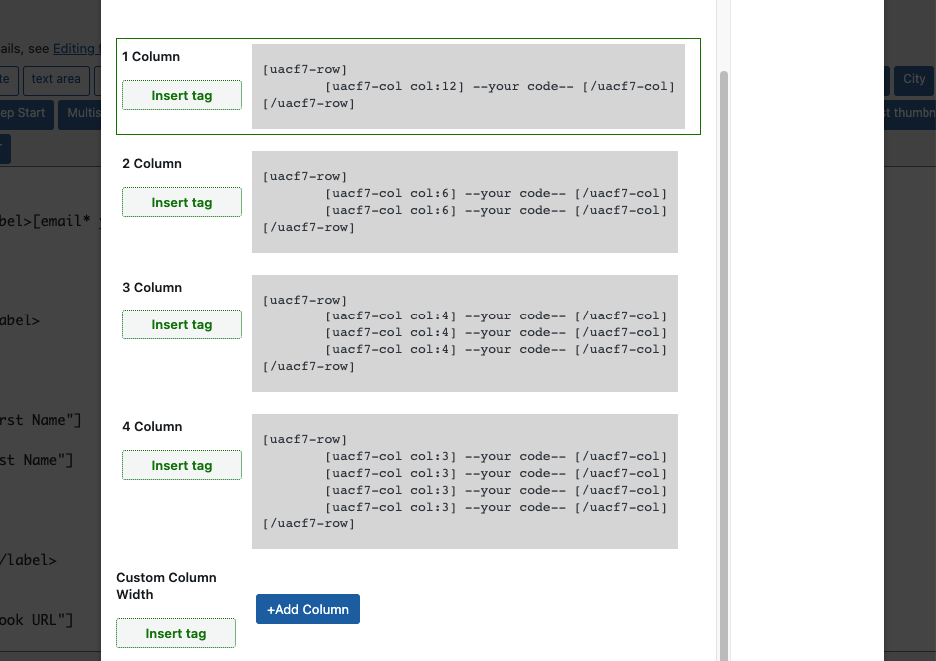Image resolution: width=936 pixels, height=661 pixels.
Task: Click the '3 Column' heading label
Action: pyautogui.click(x=151, y=288)
